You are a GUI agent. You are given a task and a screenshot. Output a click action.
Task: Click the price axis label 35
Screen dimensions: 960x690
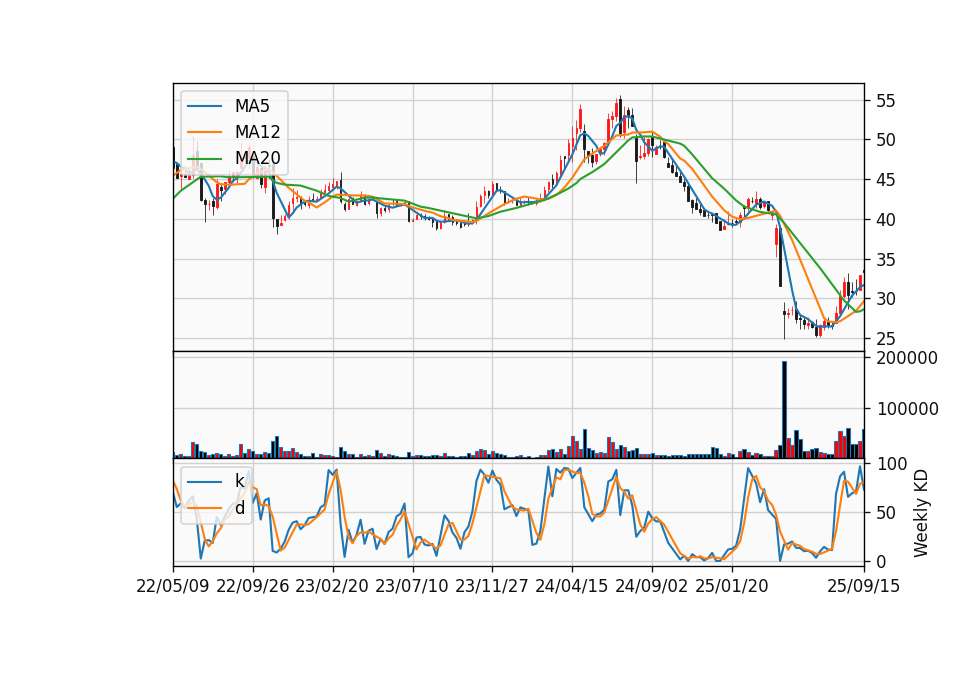pos(885,260)
